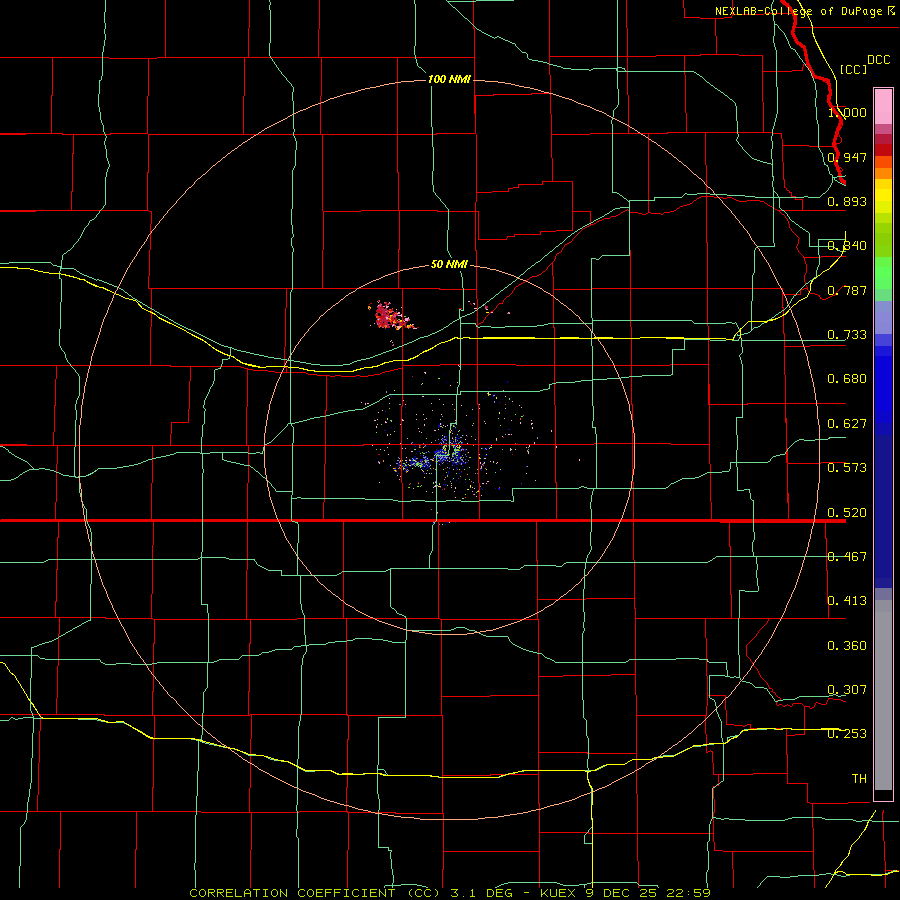
Task: Click the 0.947 value on the color scale
Action: click(x=847, y=157)
